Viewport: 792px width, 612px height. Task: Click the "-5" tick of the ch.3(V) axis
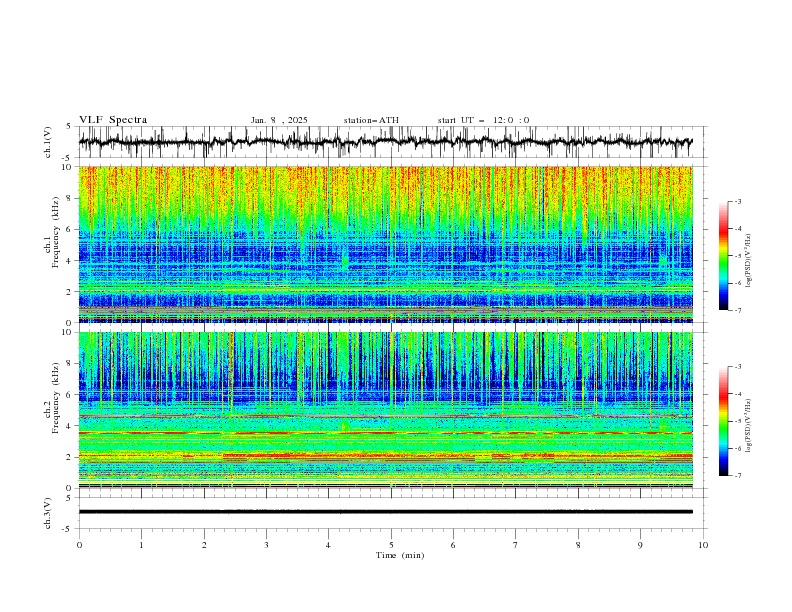(68, 529)
